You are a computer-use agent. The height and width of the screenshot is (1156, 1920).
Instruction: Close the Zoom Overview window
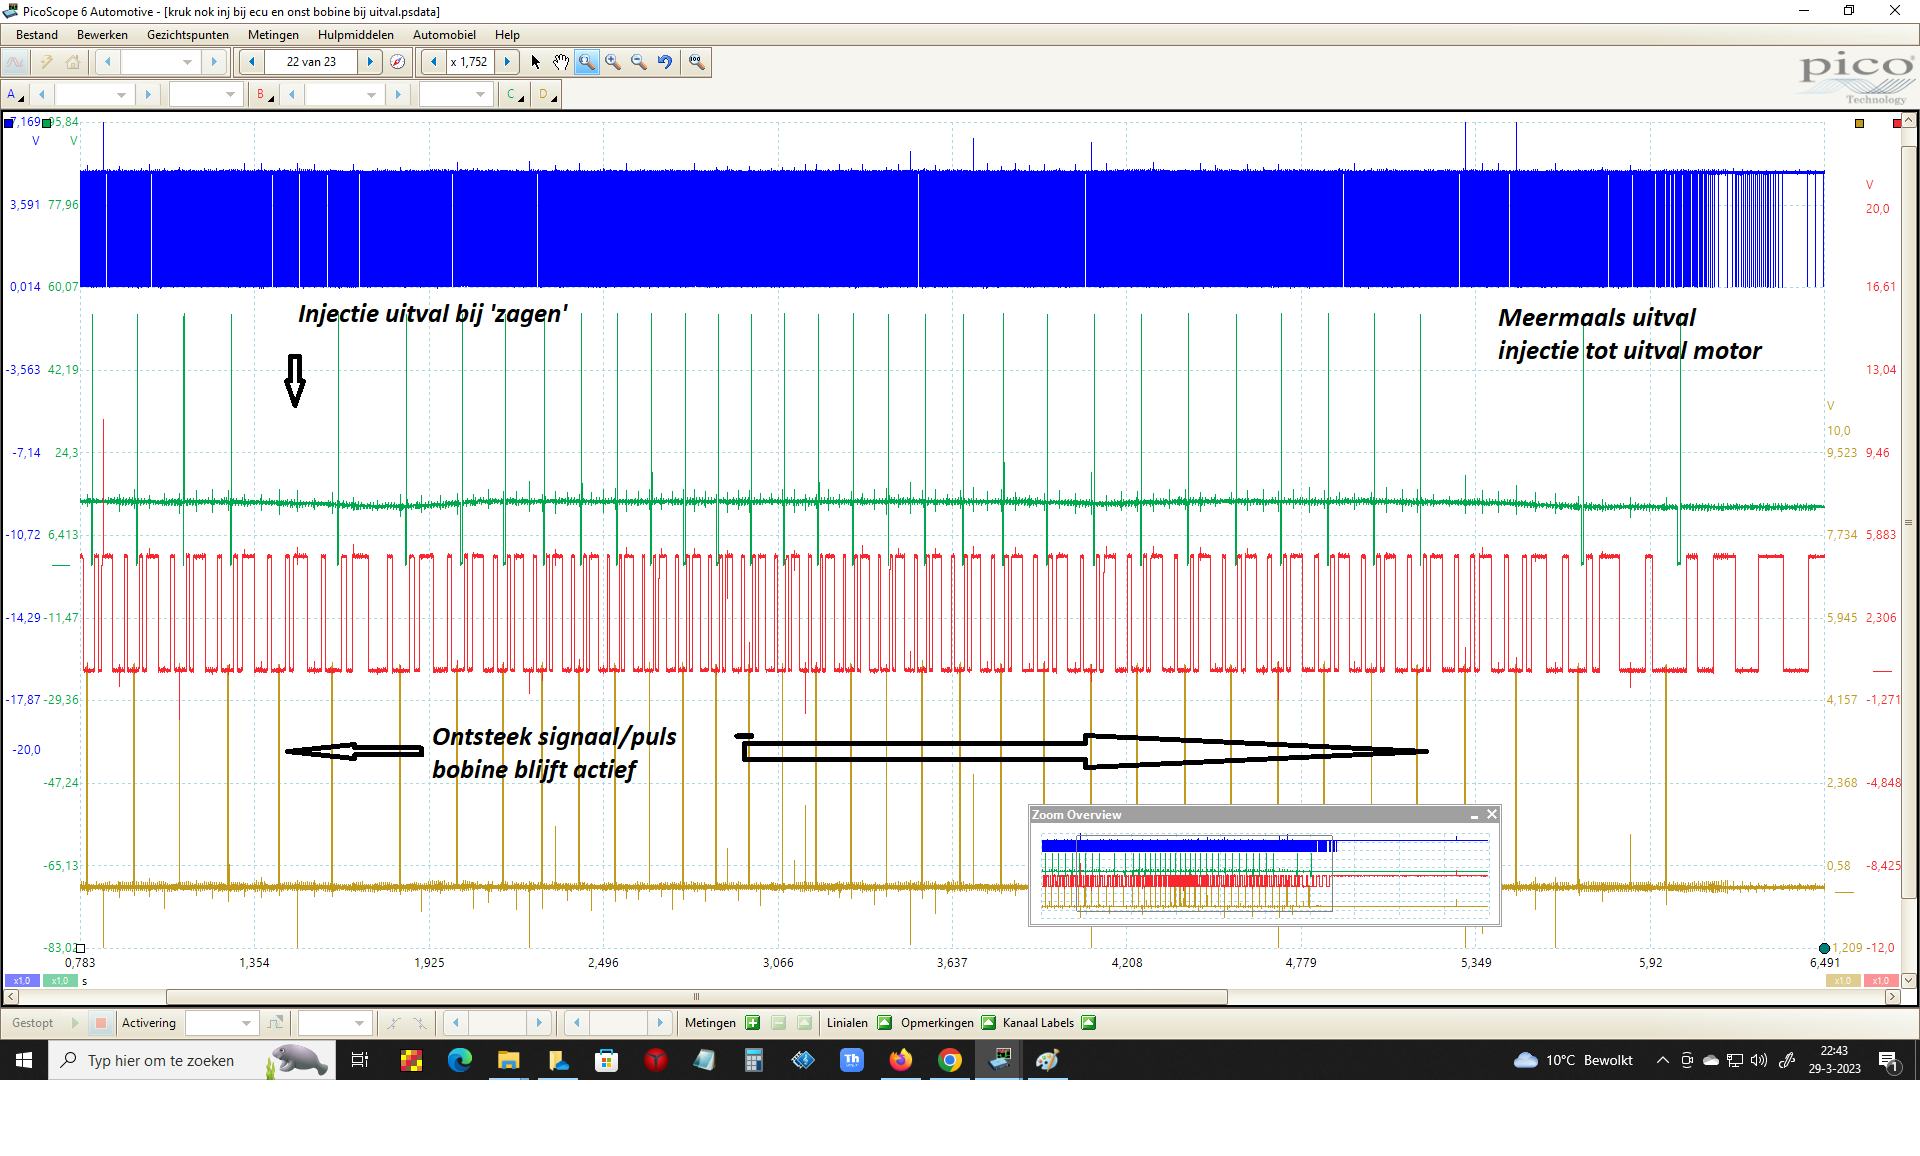1491,815
